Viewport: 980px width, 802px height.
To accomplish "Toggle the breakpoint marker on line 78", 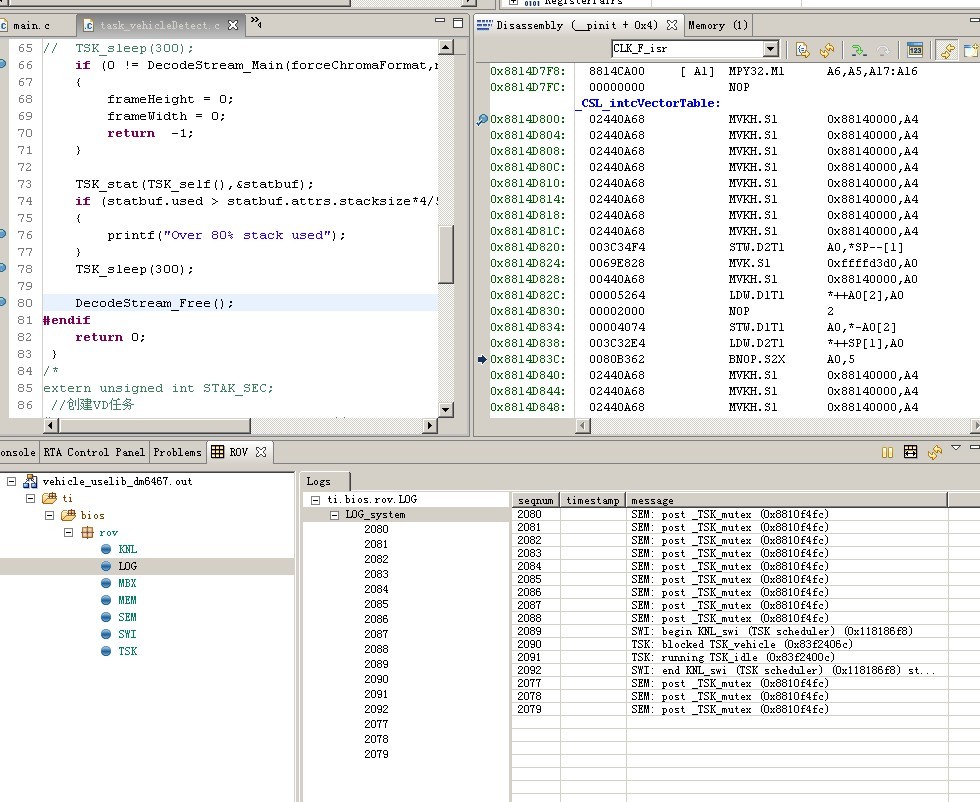I will [x=2, y=268].
